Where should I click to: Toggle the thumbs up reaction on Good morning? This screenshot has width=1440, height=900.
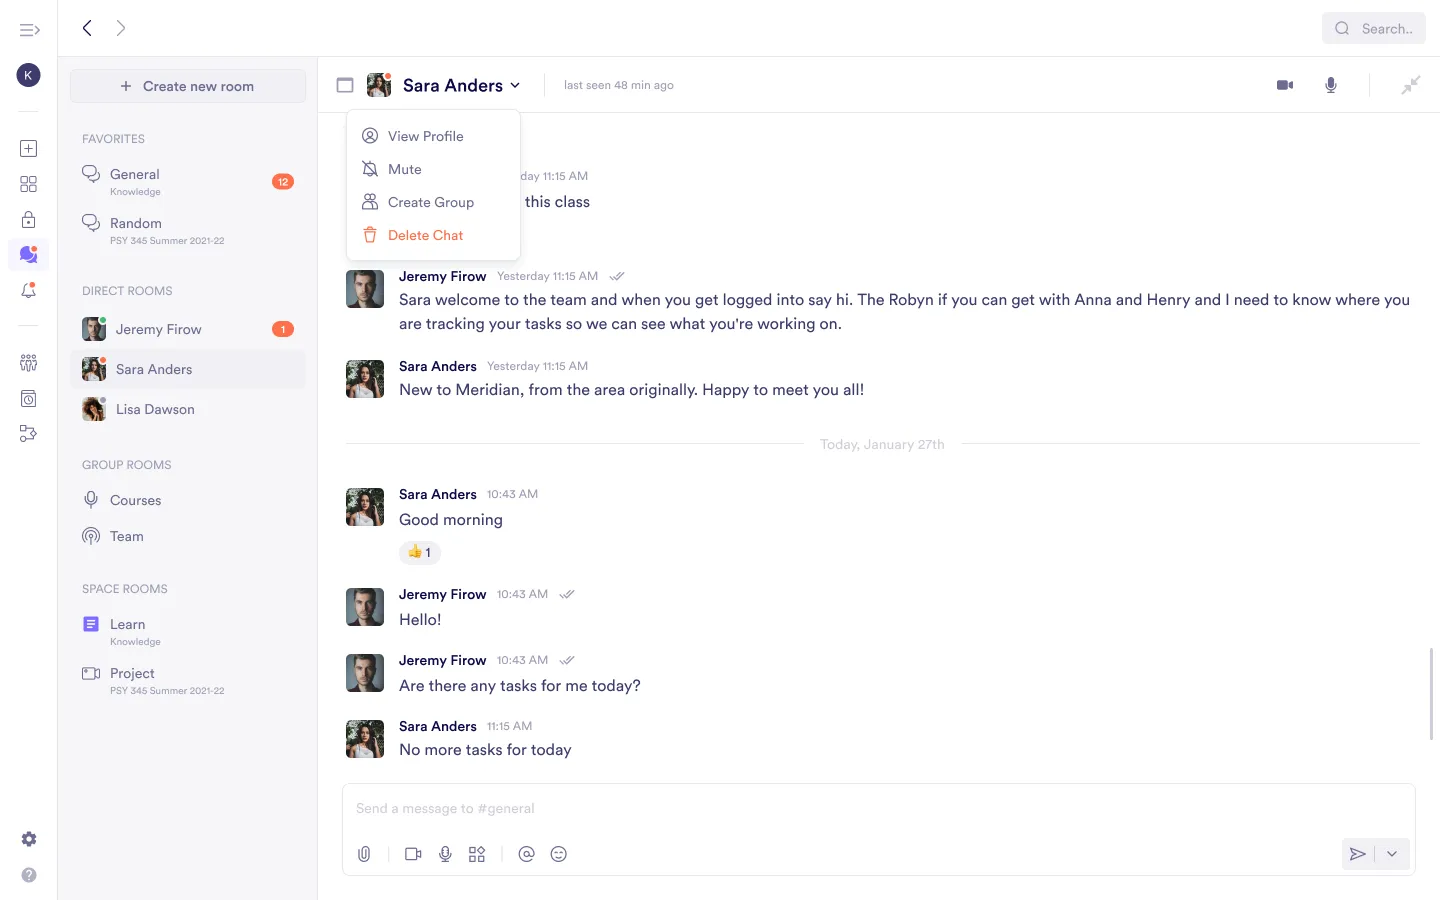click(x=420, y=552)
